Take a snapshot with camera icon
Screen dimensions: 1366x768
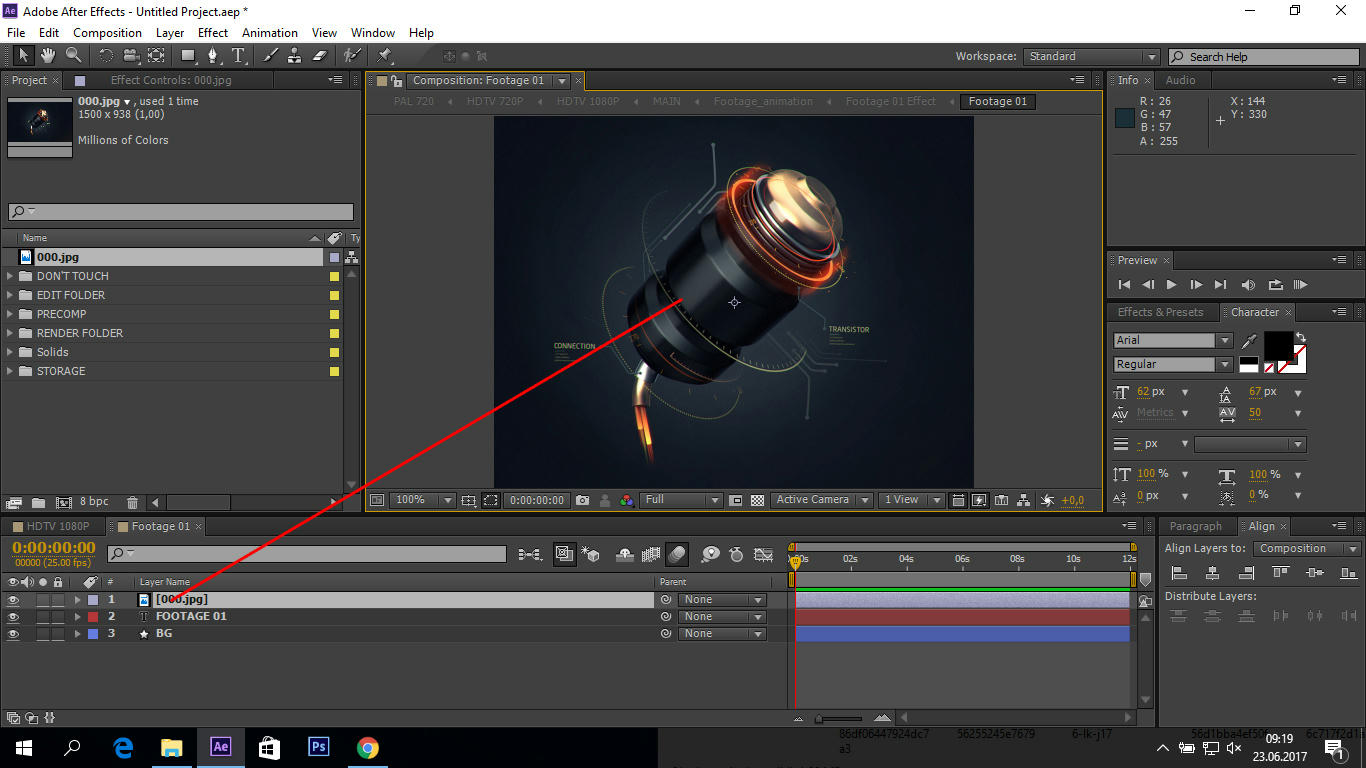[x=582, y=500]
